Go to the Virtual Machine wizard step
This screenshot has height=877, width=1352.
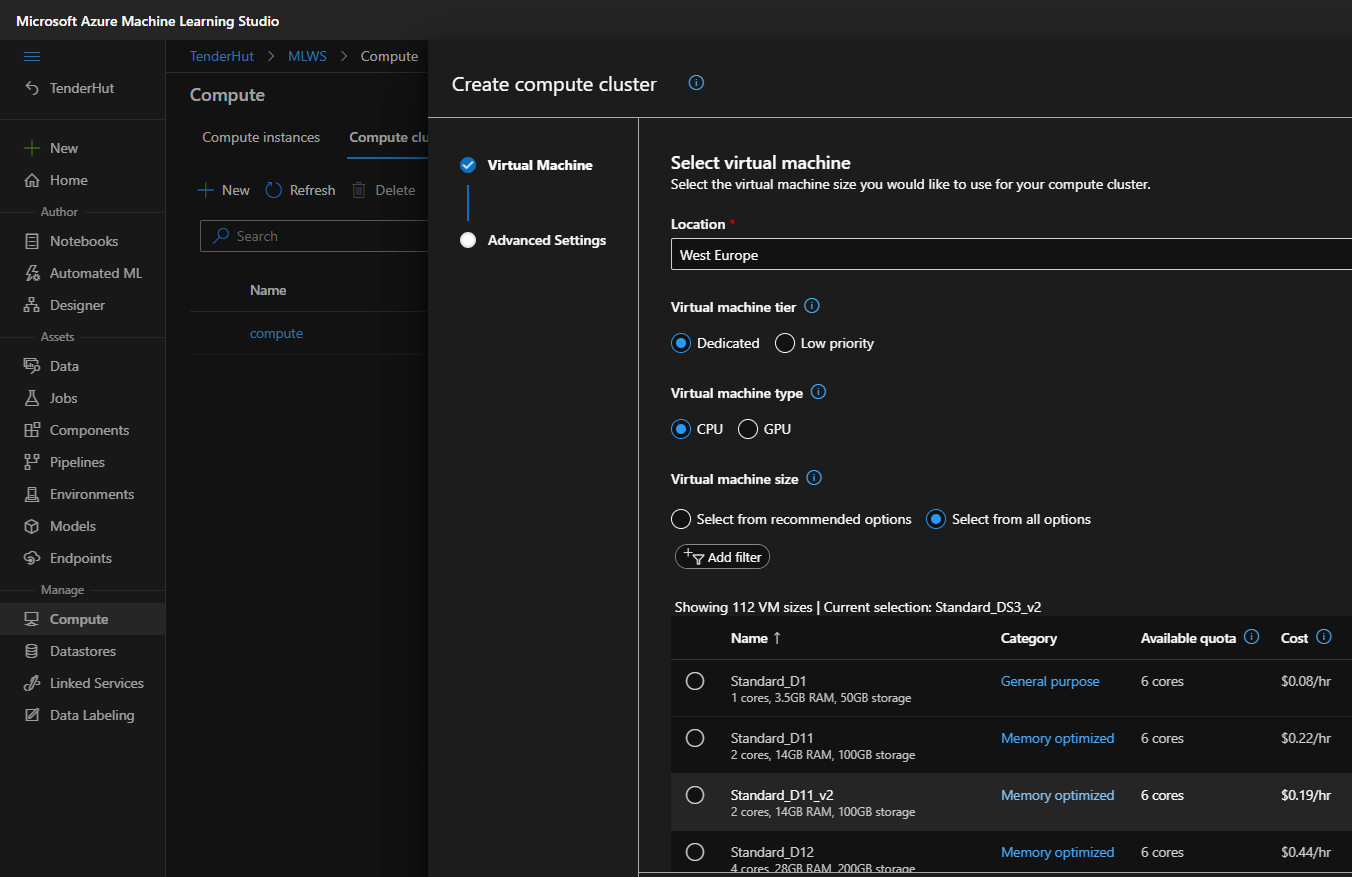pyautogui.click(x=540, y=165)
